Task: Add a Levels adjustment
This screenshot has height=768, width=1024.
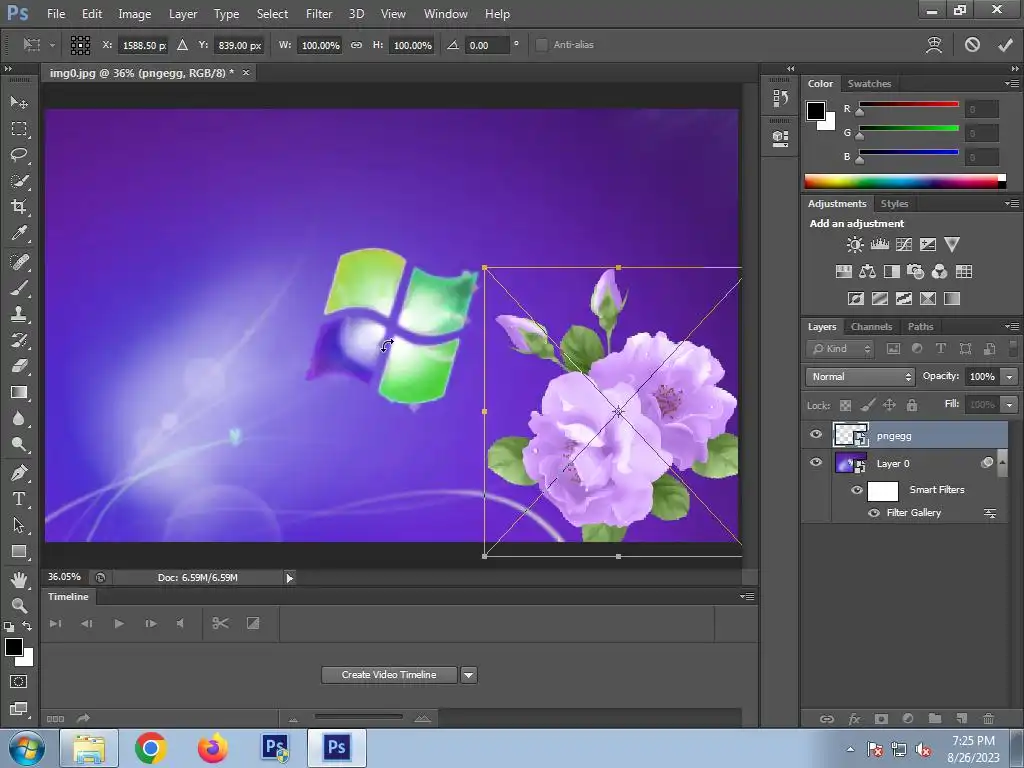Action: [880, 245]
